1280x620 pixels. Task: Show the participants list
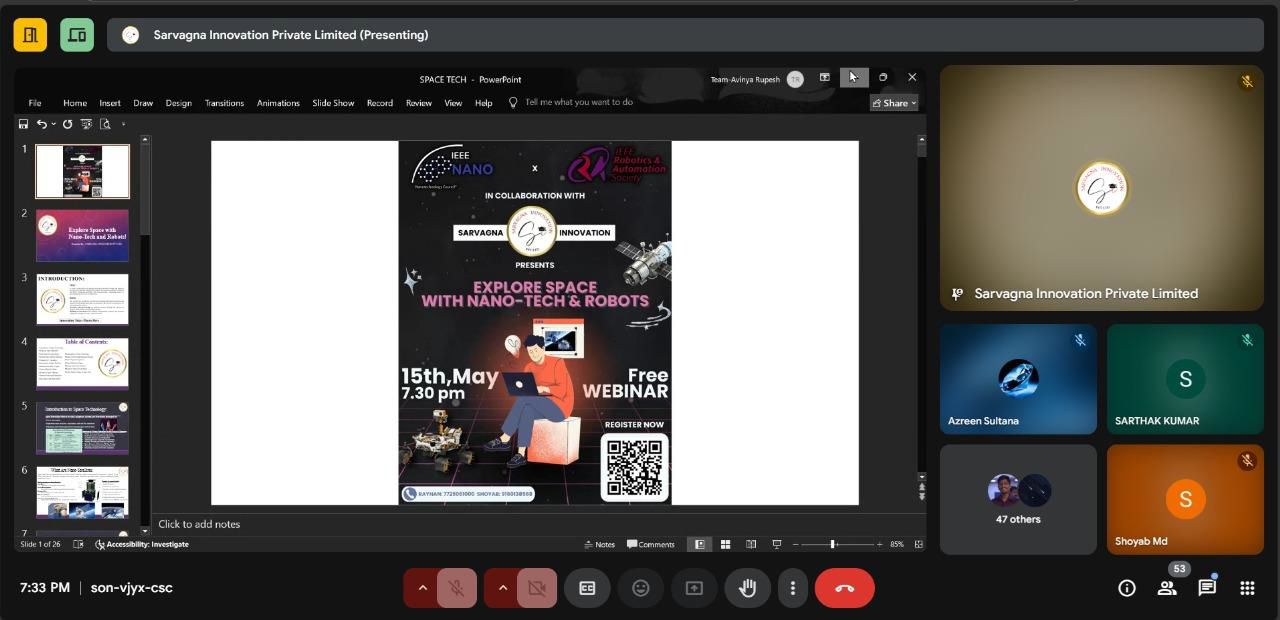[1167, 588]
